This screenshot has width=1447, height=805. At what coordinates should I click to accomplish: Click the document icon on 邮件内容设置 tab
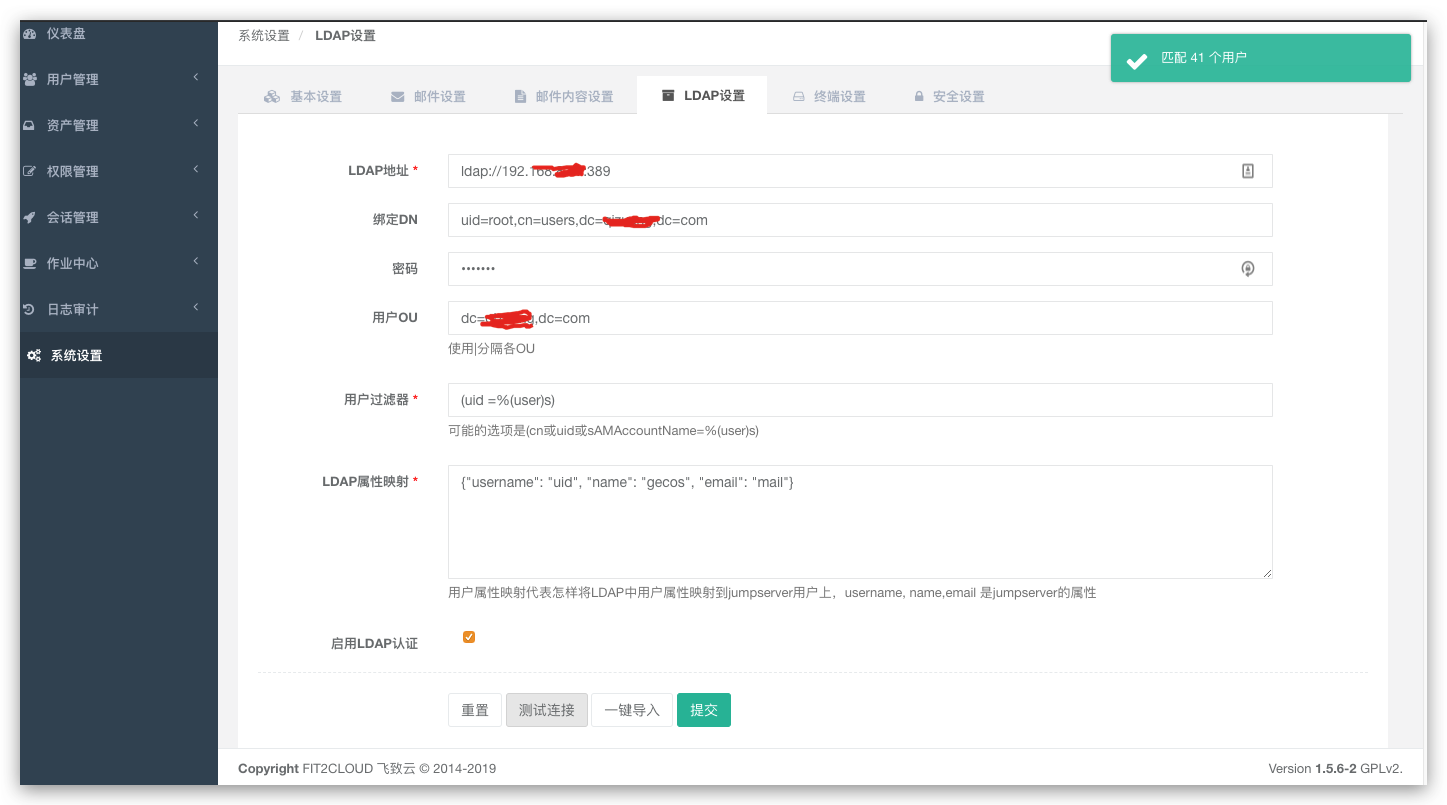pyautogui.click(x=520, y=97)
